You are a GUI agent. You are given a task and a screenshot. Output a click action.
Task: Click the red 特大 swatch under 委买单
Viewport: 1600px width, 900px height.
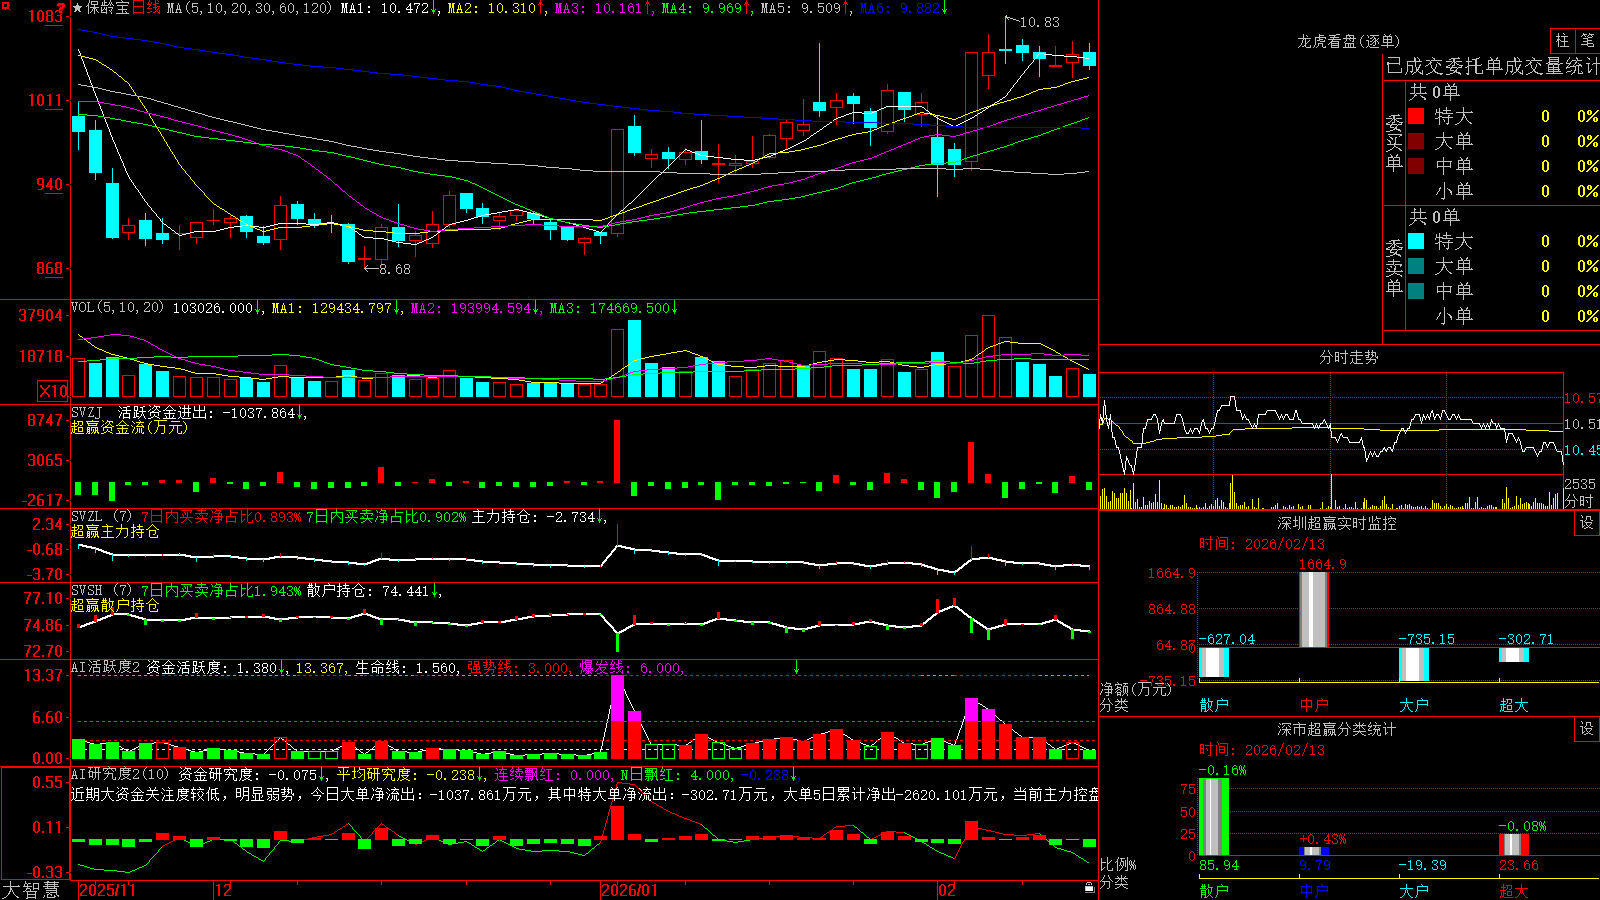click(x=1416, y=116)
